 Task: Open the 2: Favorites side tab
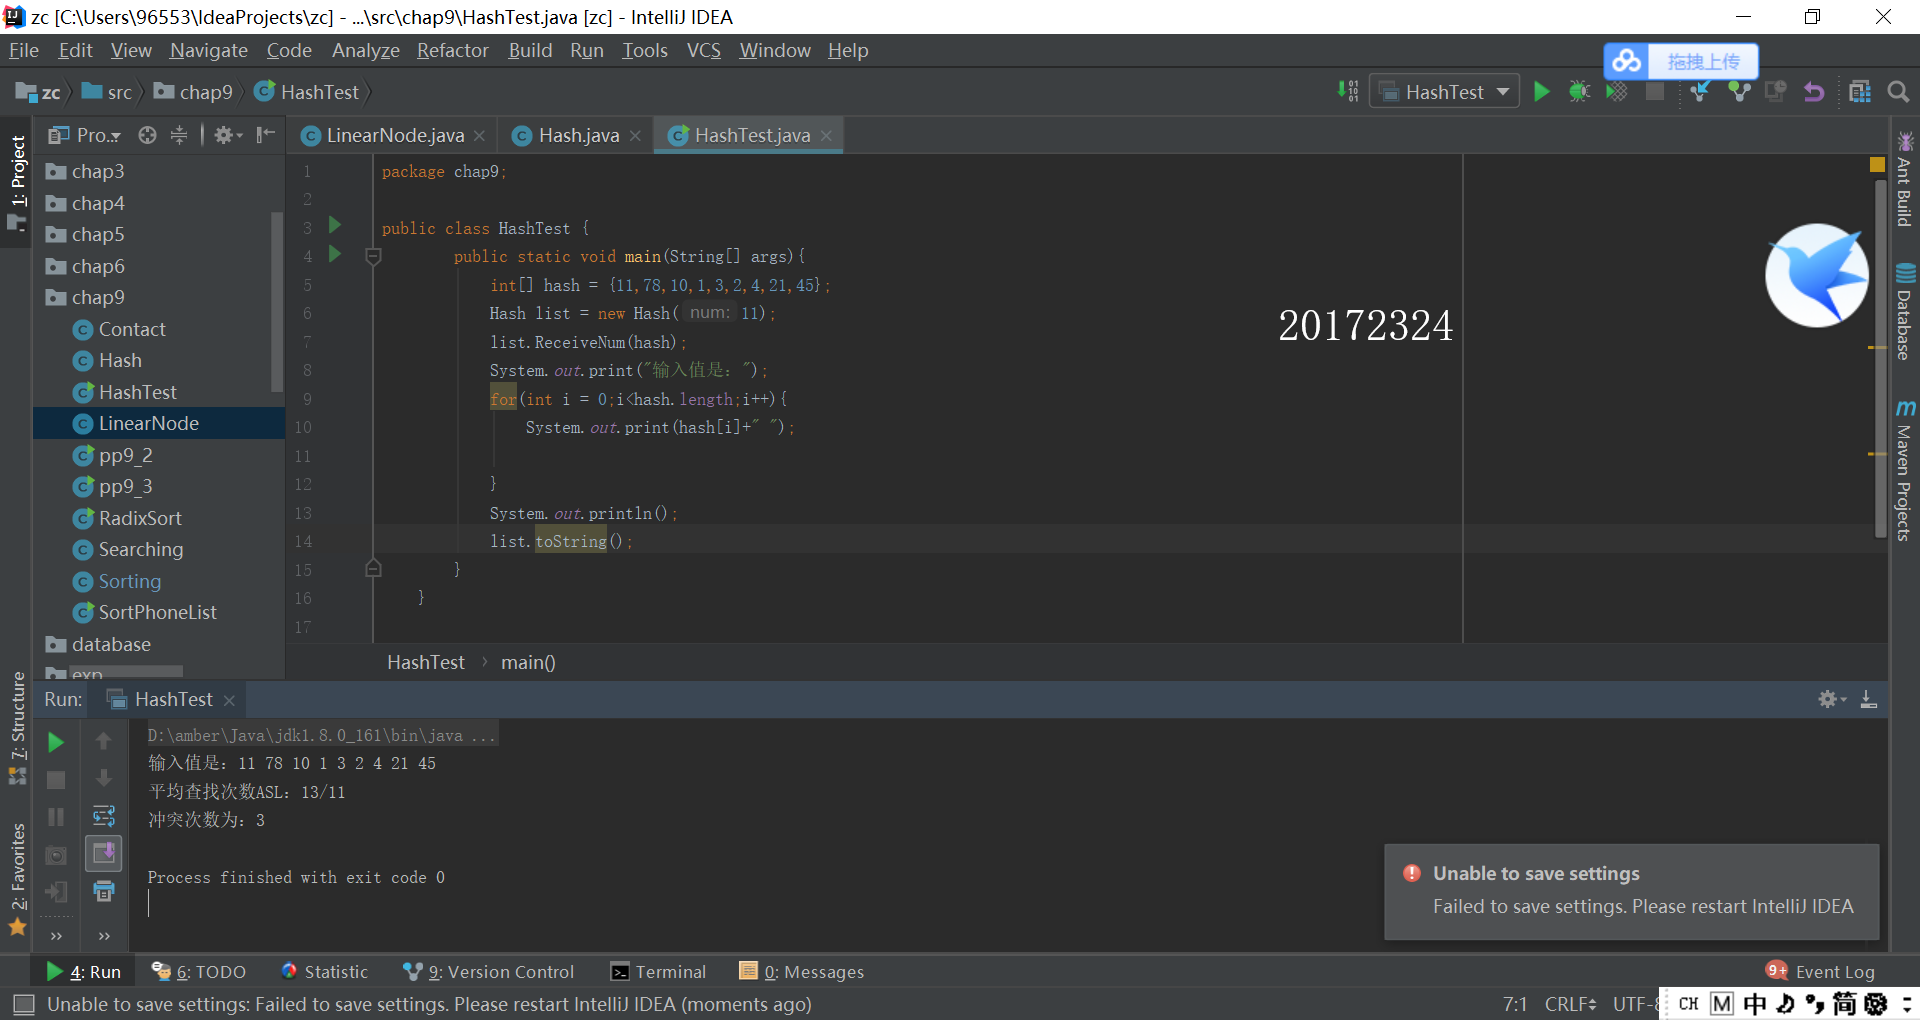(17, 878)
